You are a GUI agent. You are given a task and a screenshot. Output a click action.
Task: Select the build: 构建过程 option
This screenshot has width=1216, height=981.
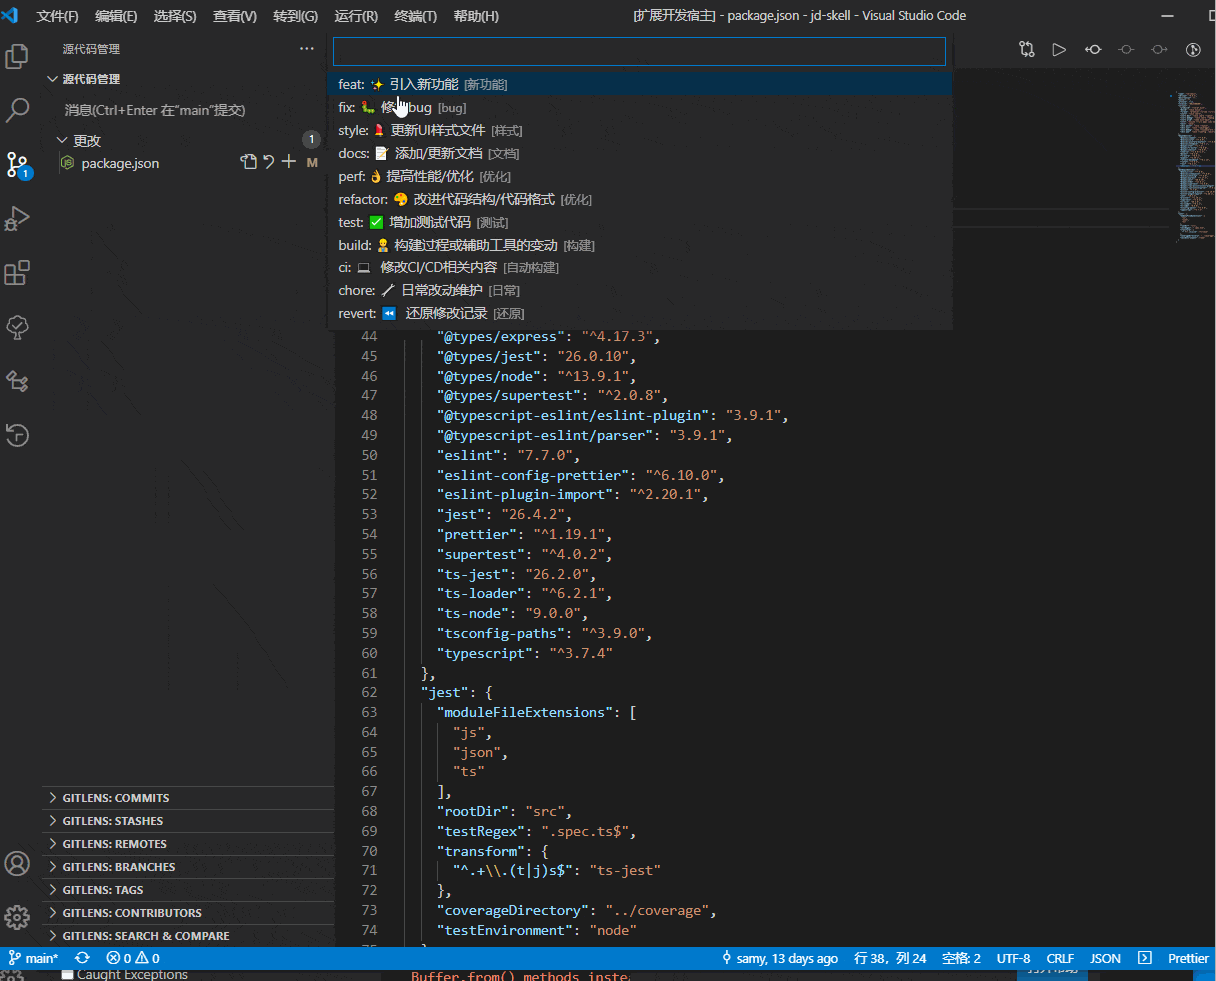[640, 245]
